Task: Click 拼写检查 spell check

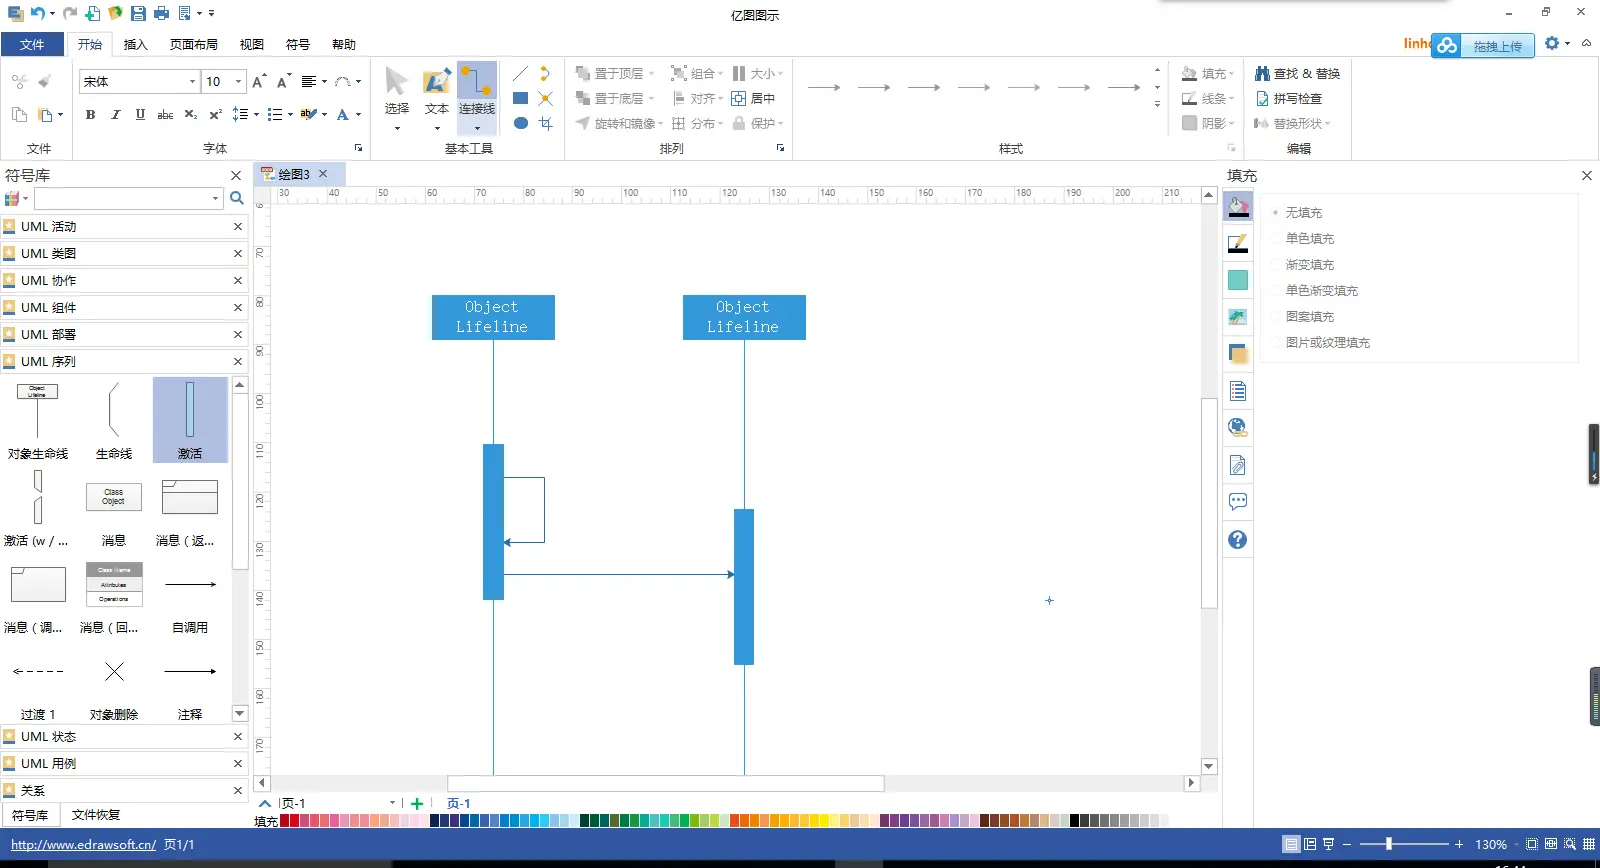Action: click(x=1289, y=98)
